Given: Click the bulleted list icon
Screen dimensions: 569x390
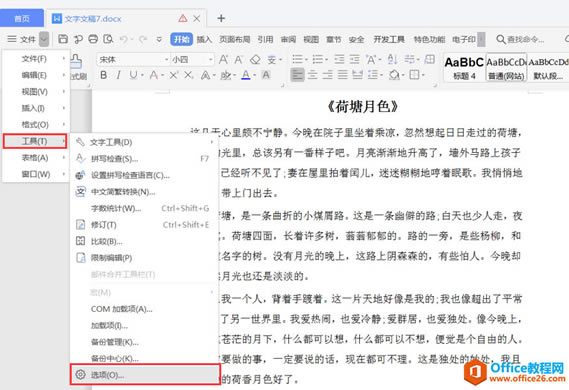Looking at the screenshot, I should pos(298,59).
